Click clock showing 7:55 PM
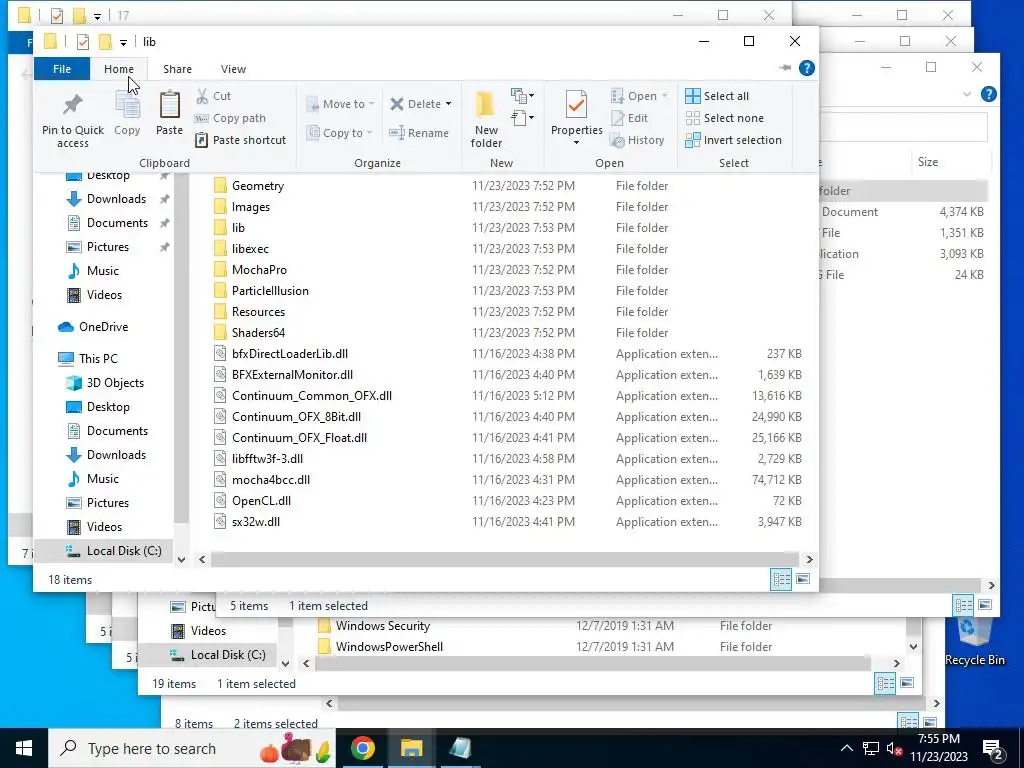Viewport: 1024px width, 768px height. [938, 739]
